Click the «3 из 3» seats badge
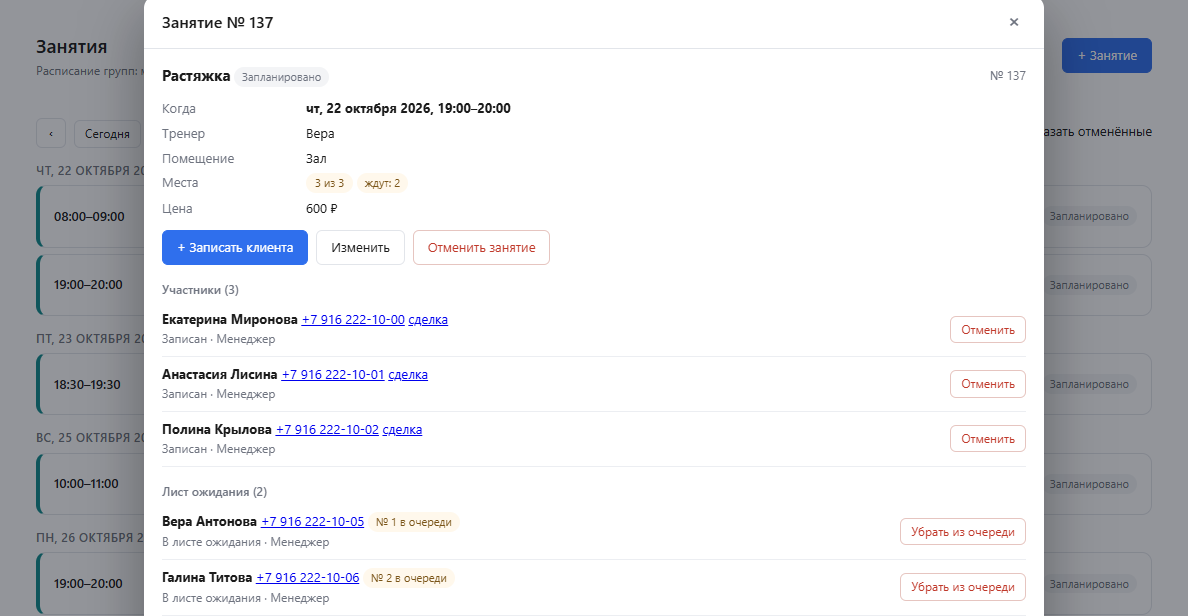This screenshot has height=616, width=1188. pos(330,183)
